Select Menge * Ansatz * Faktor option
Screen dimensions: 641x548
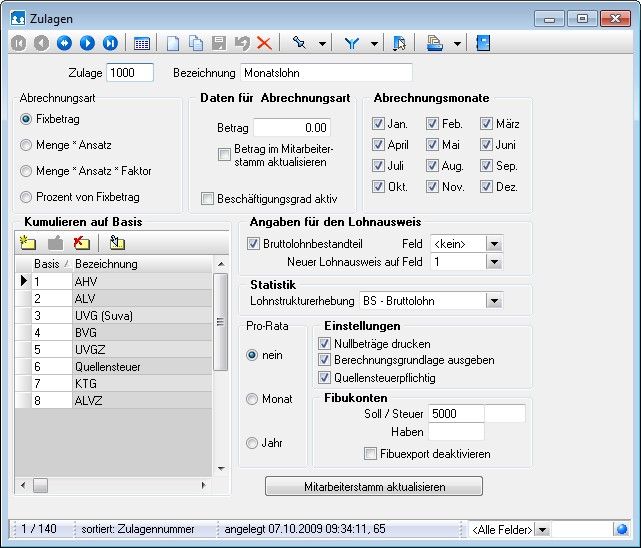click(x=26, y=171)
